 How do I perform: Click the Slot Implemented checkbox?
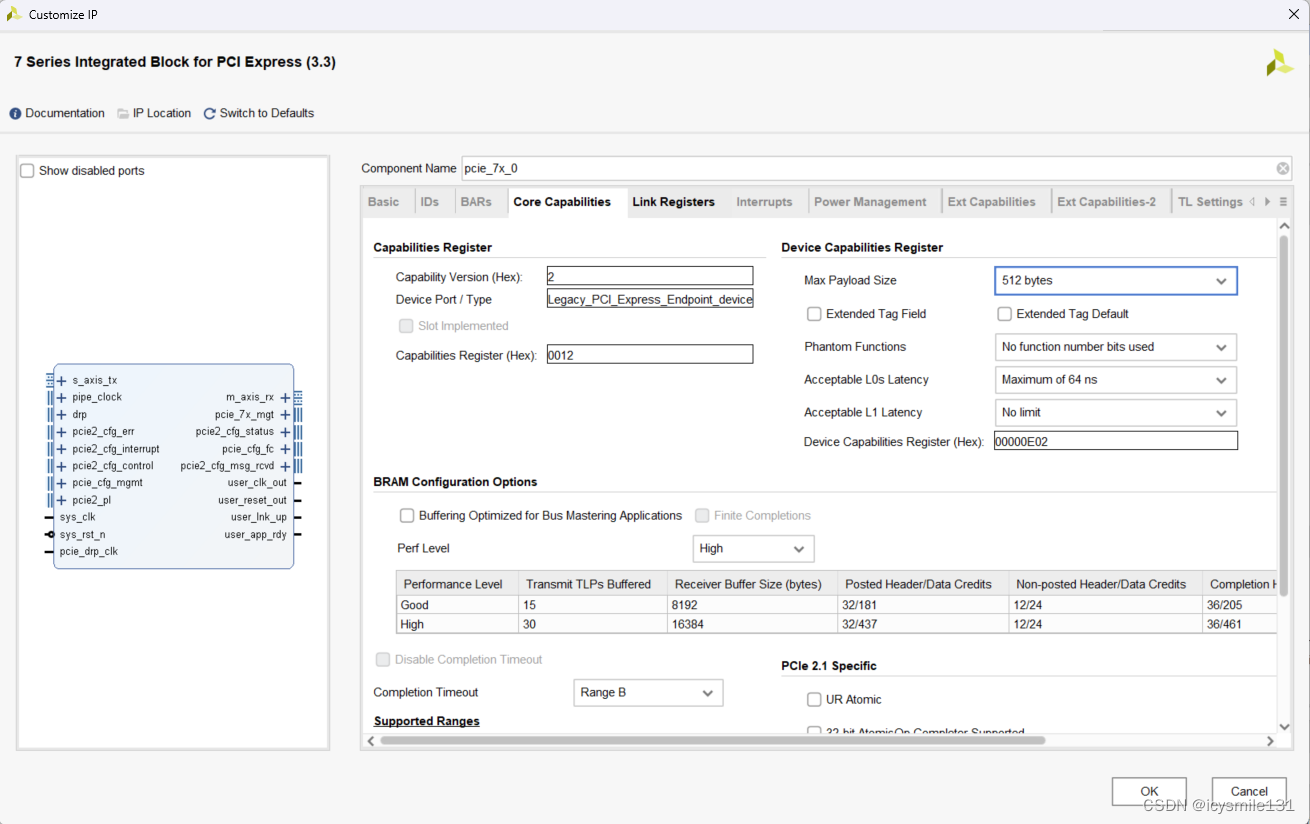[x=406, y=326]
